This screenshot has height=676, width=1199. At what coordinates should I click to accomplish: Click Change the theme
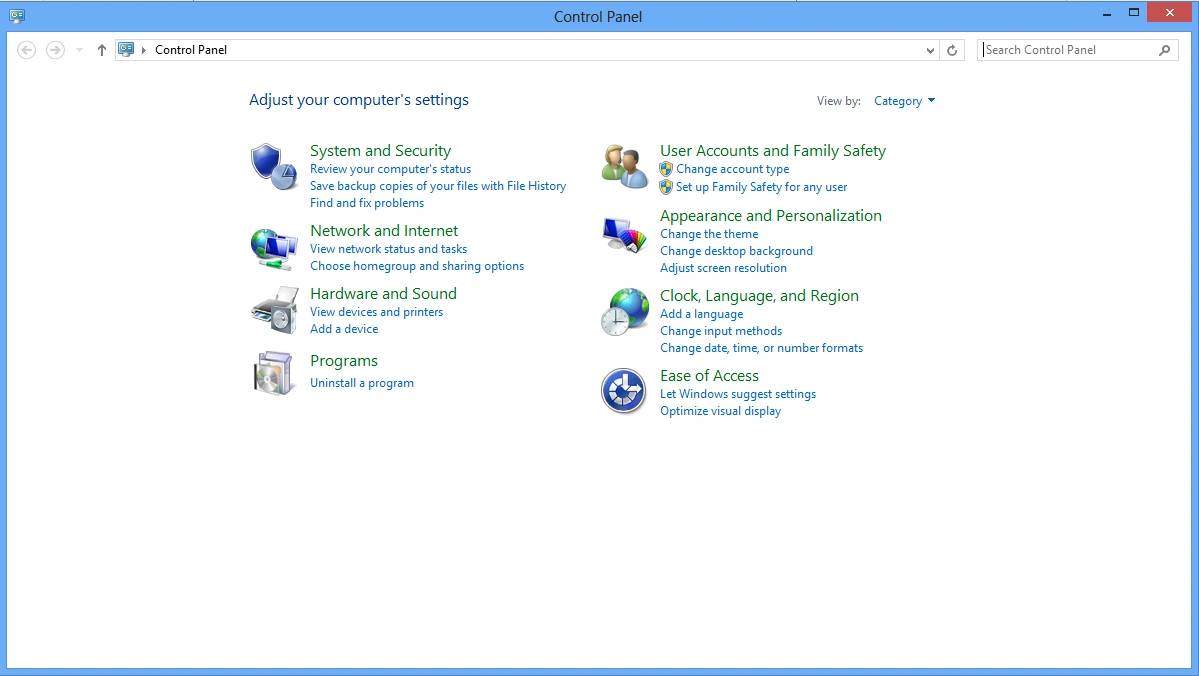click(x=709, y=234)
